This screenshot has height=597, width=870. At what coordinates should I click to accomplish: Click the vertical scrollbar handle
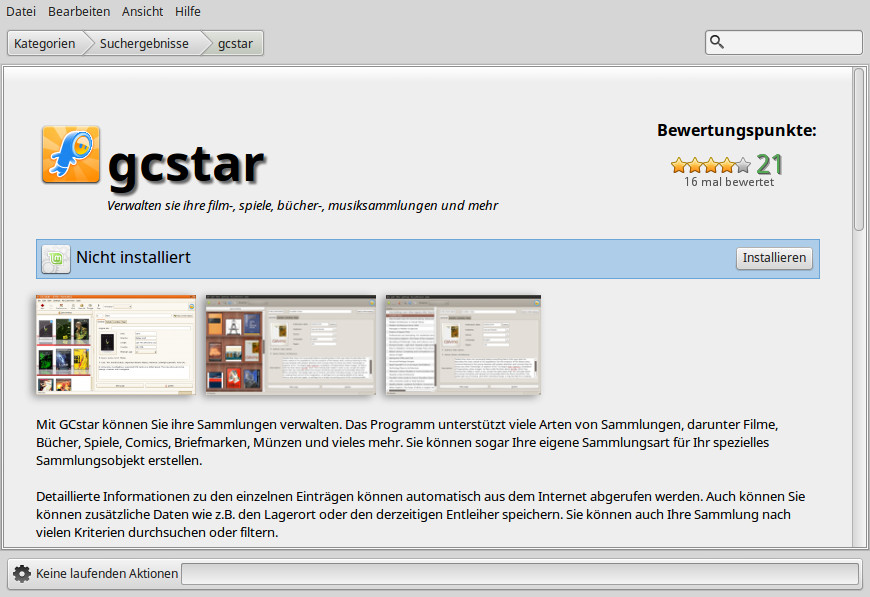[858, 150]
